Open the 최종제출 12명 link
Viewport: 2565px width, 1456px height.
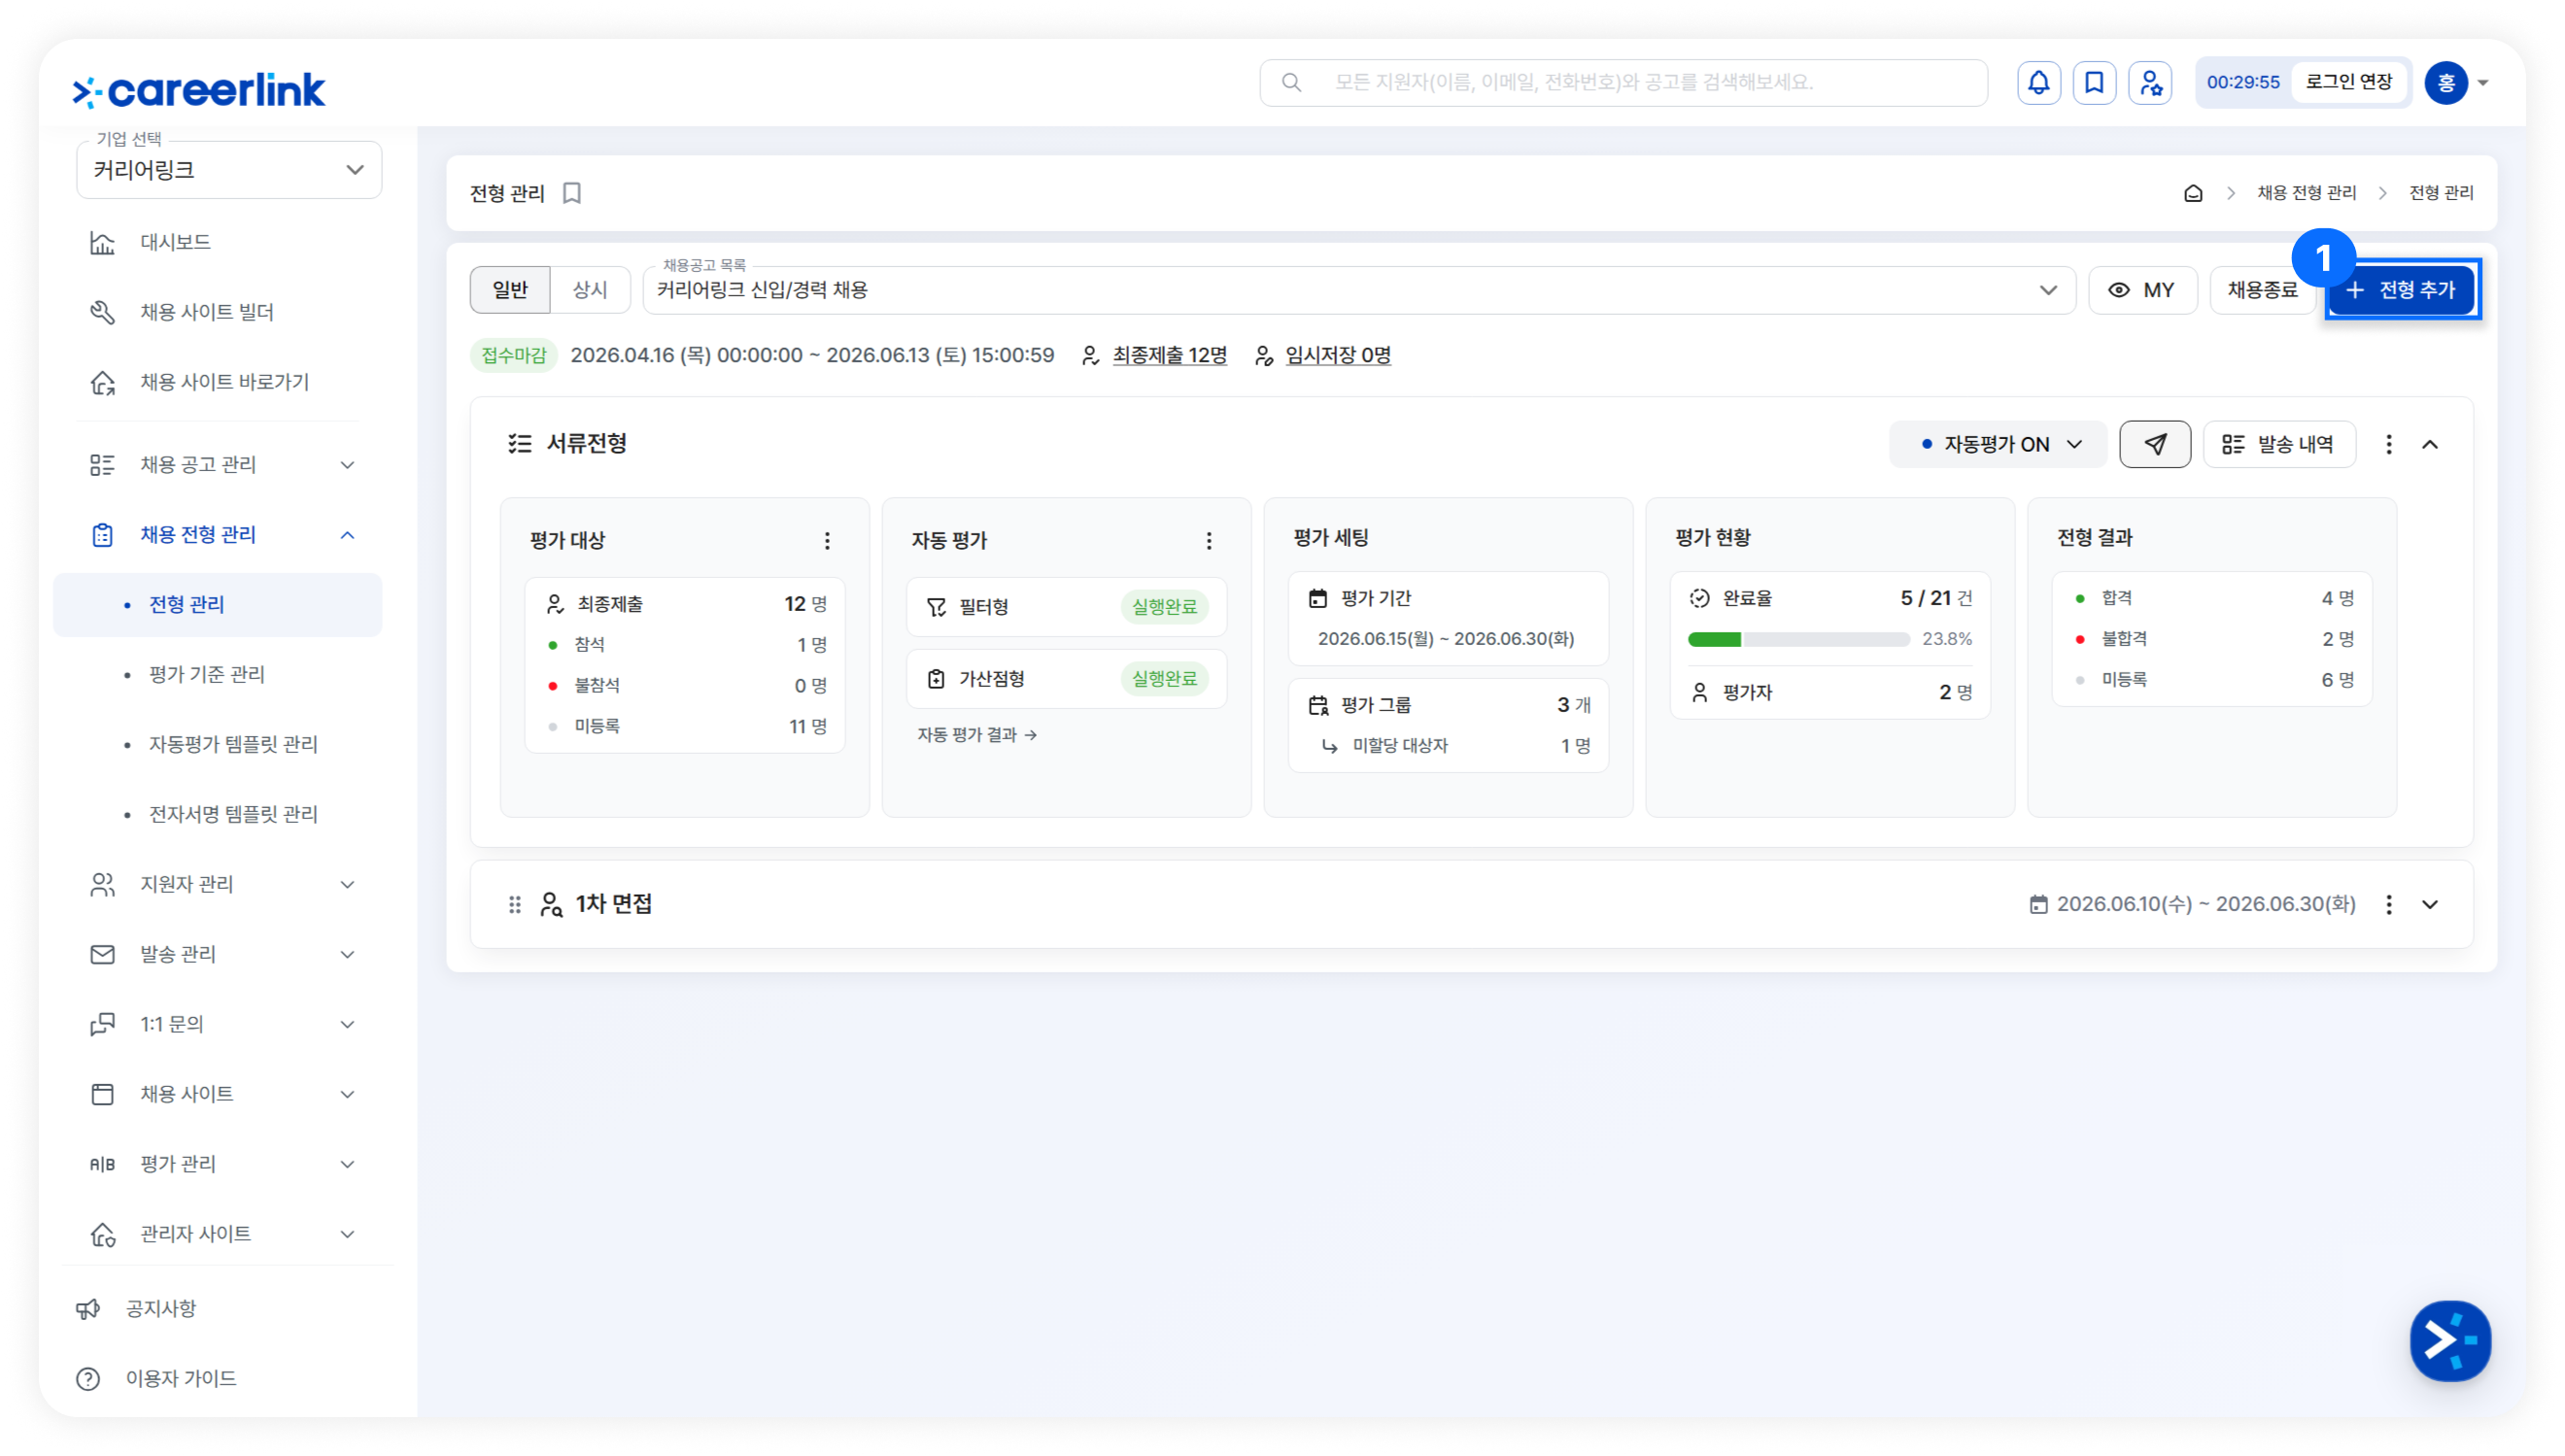(x=1169, y=355)
